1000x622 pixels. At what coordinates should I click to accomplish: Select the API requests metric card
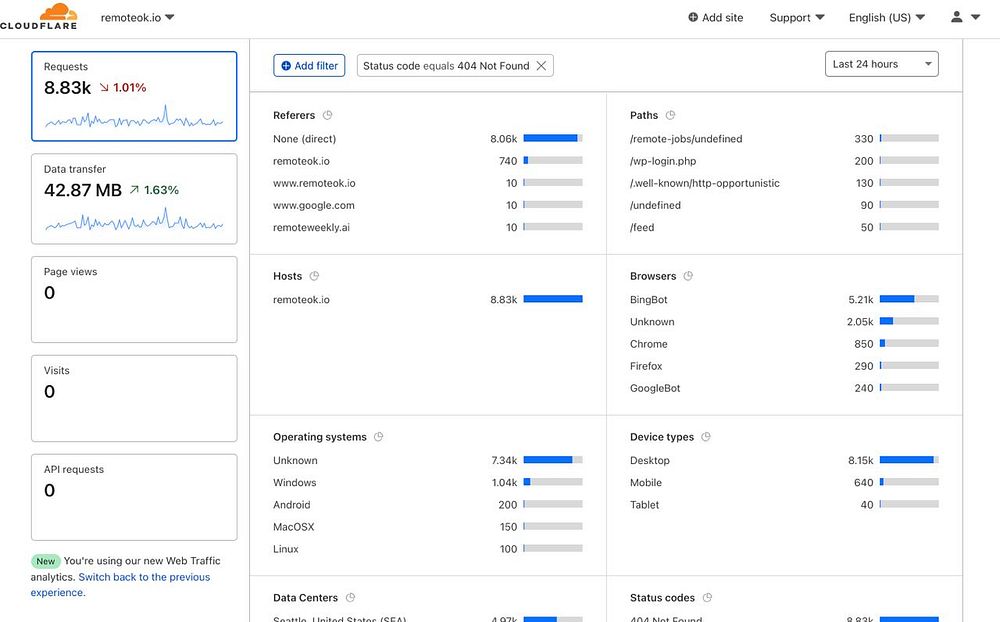tap(134, 497)
